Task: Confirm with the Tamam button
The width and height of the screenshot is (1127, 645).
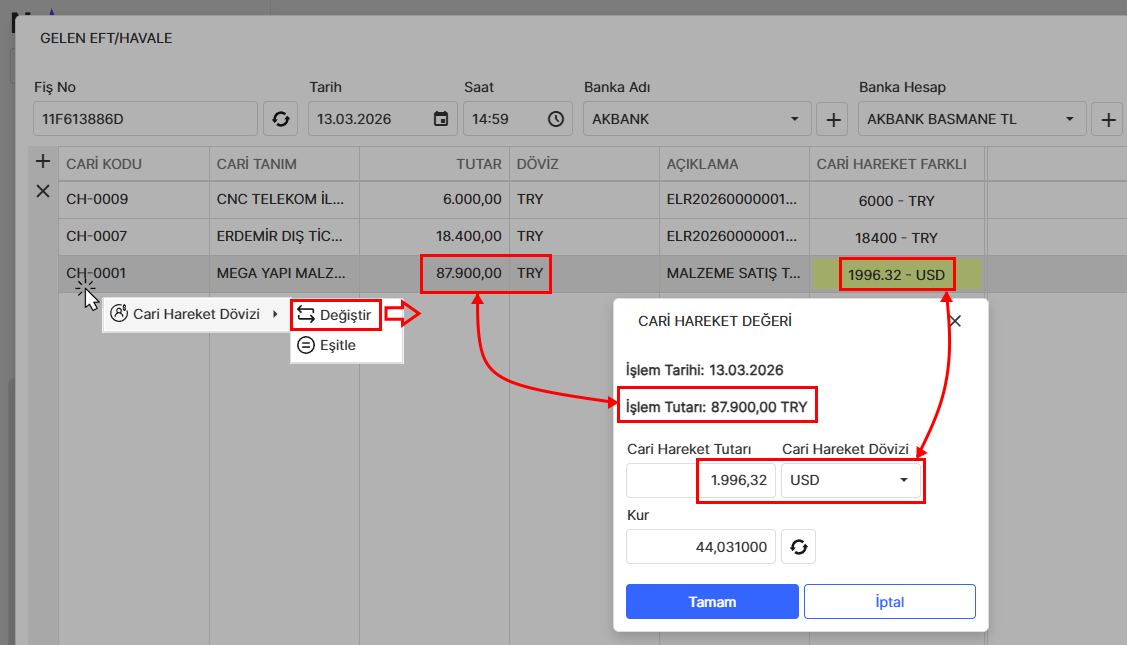Action: [x=712, y=602]
